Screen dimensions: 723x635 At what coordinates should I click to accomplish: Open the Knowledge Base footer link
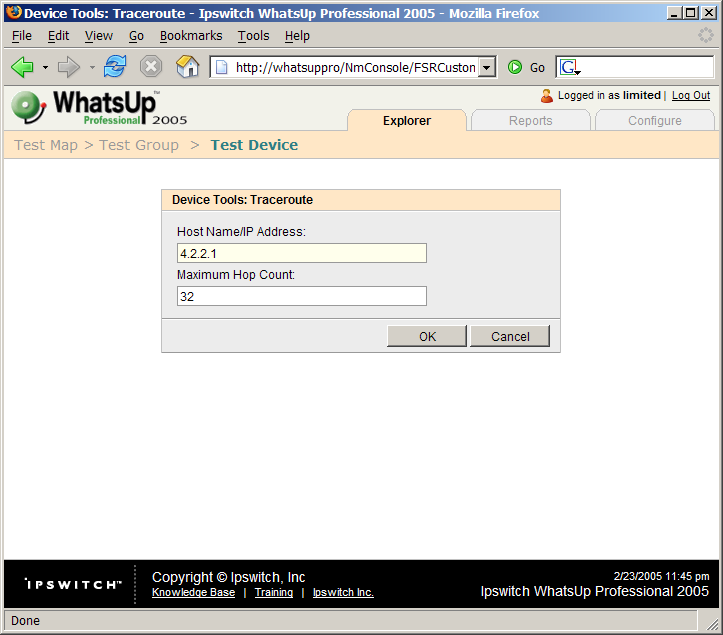click(x=193, y=592)
